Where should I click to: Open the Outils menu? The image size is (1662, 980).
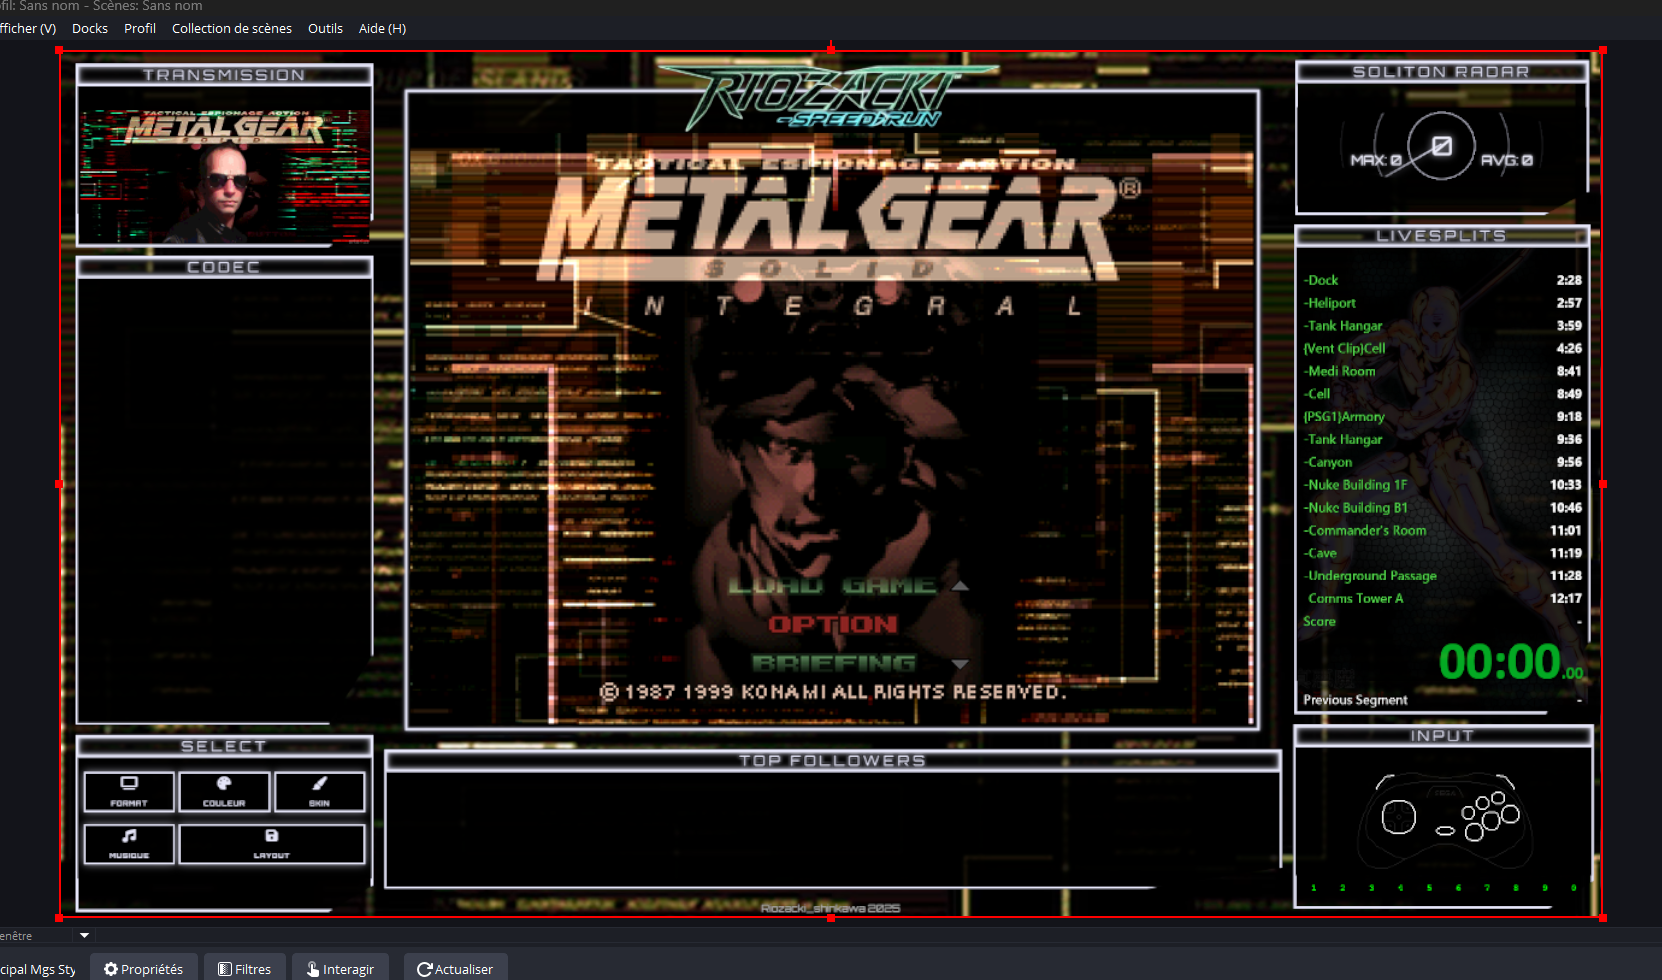click(x=325, y=28)
